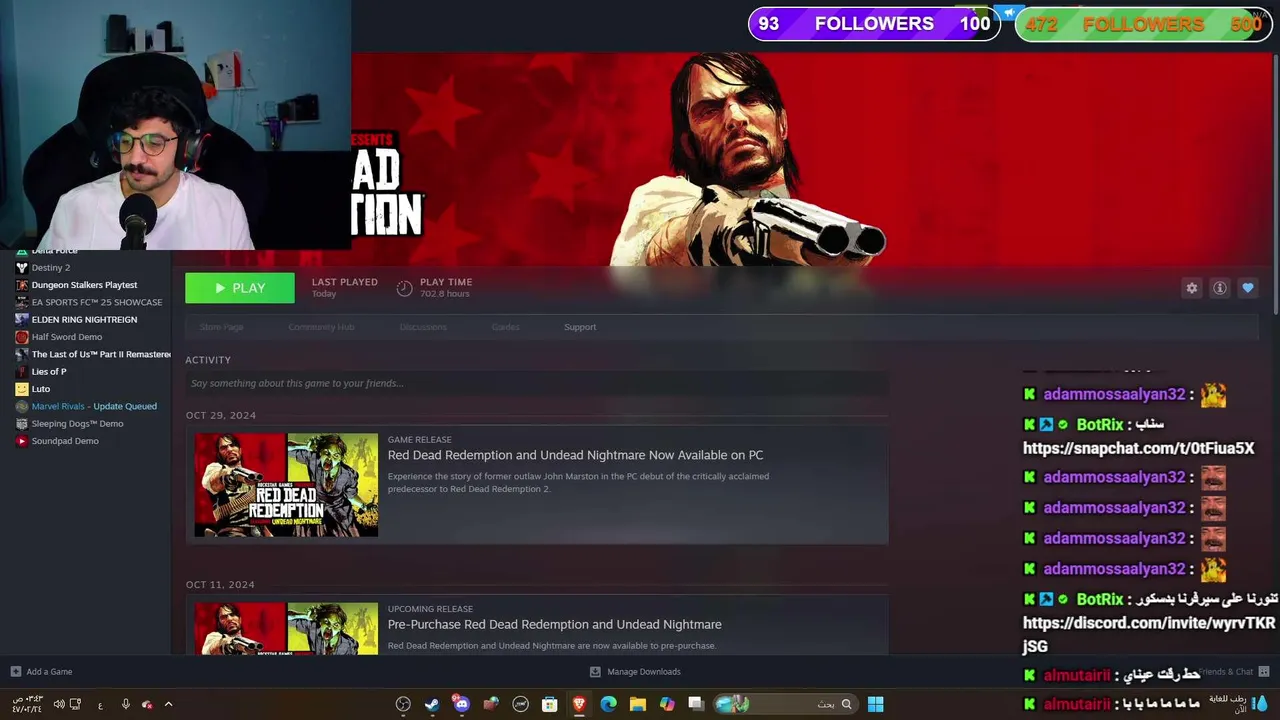1280x720 pixels.
Task: Open the volume tray icon
Action: tap(59, 704)
